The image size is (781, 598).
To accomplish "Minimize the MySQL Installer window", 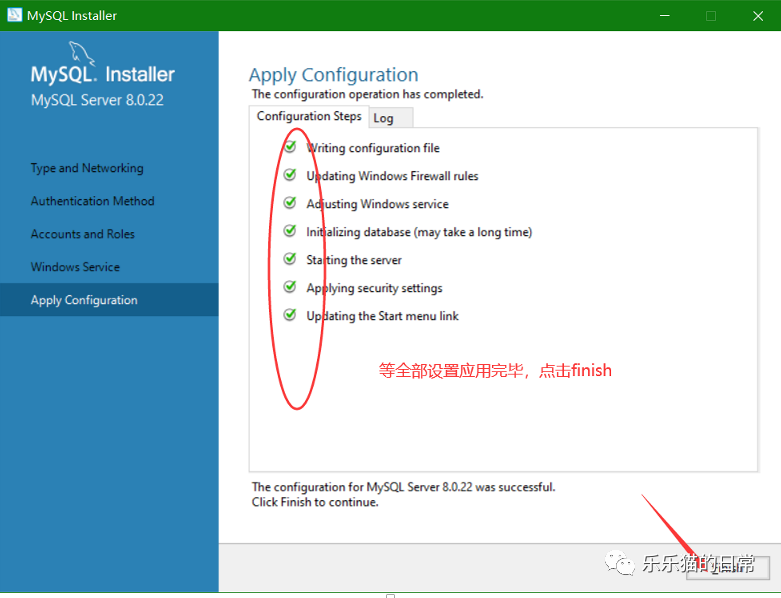I will 664,15.
